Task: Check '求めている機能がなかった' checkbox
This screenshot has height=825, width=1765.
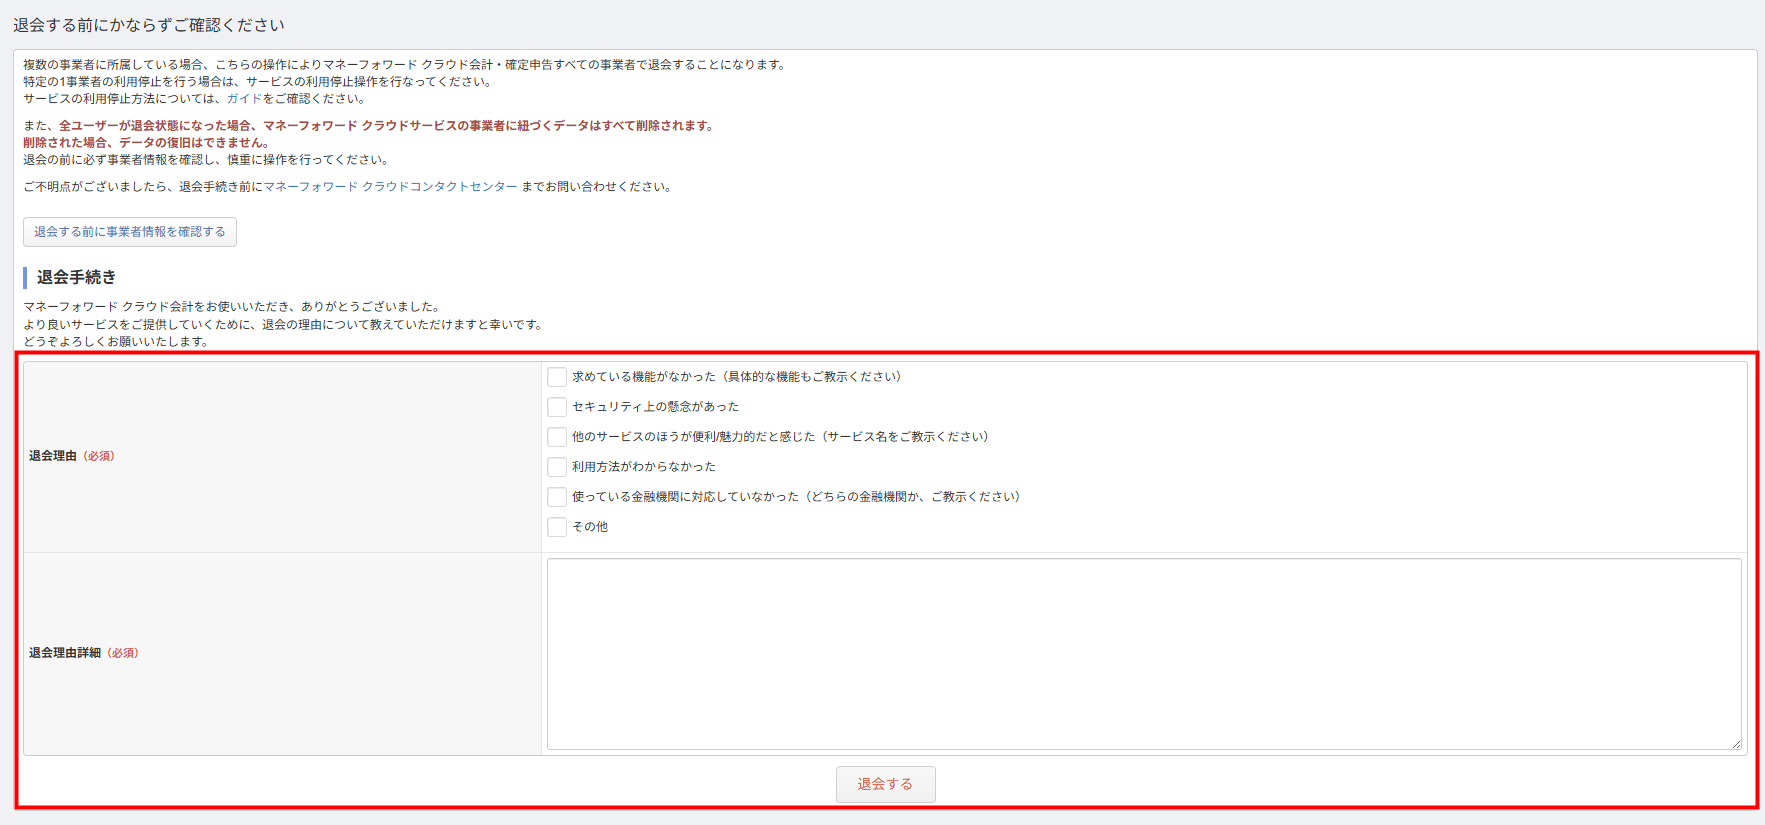Action: pyautogui.click(x=557, y=377)
